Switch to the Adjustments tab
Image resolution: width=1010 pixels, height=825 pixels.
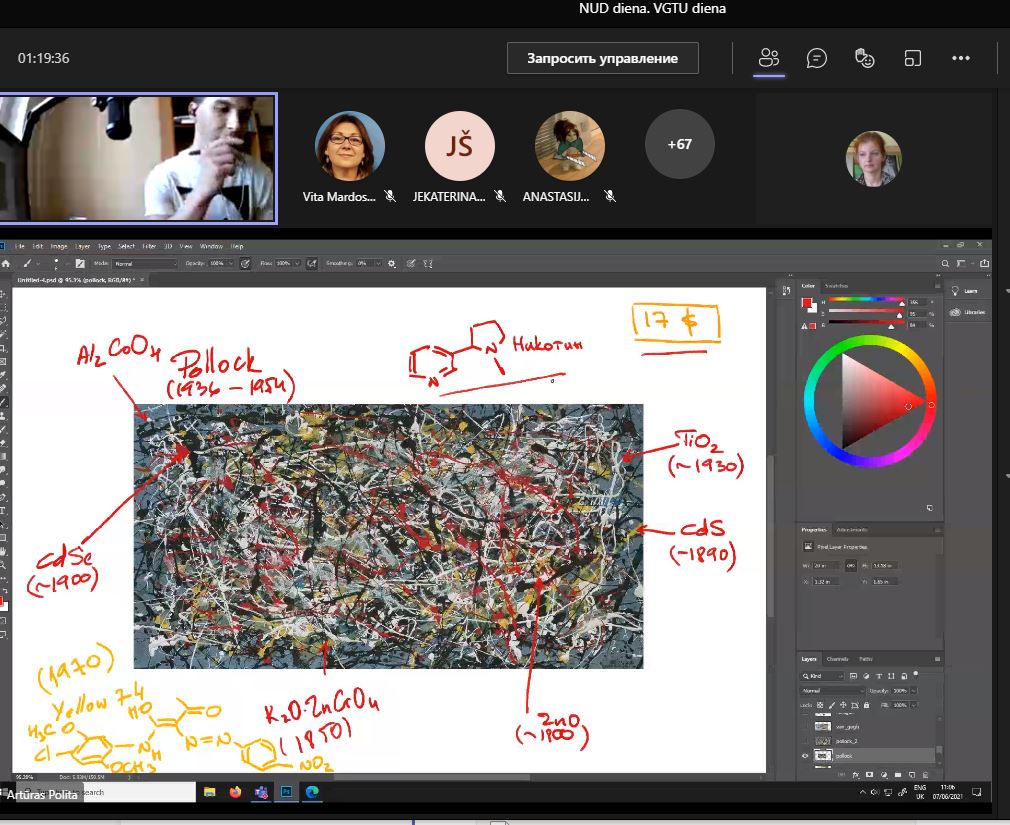coord(852,529)
